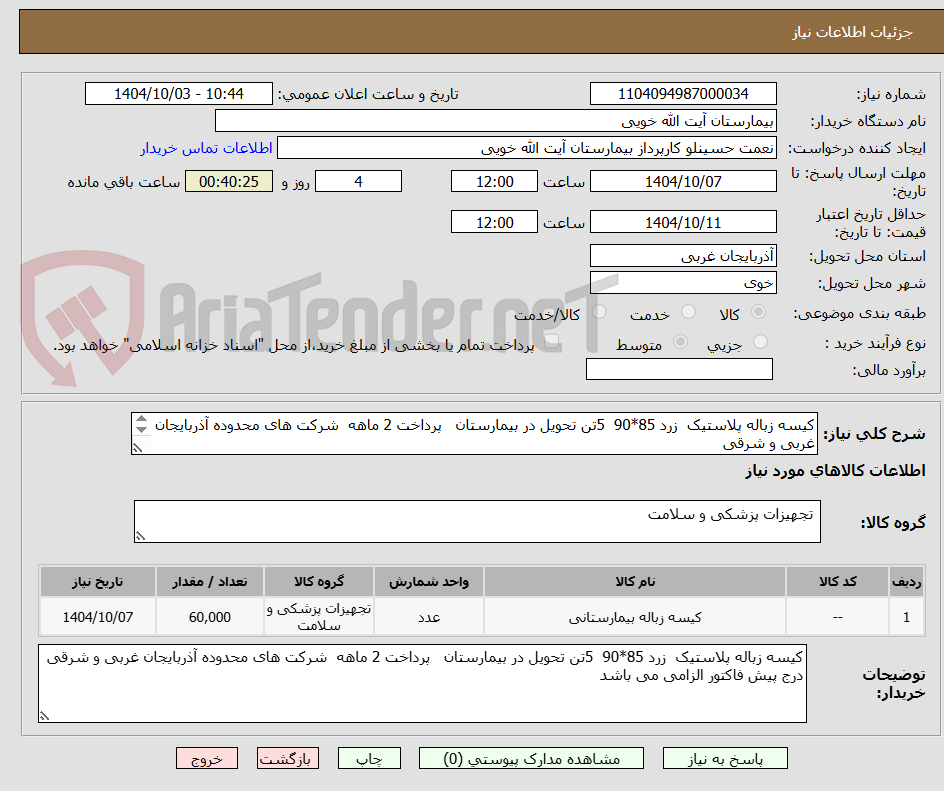The width and height of the screenshot is (944, 791).
Task: Click the remaining days field showing 4
Action: coord(358,181)
